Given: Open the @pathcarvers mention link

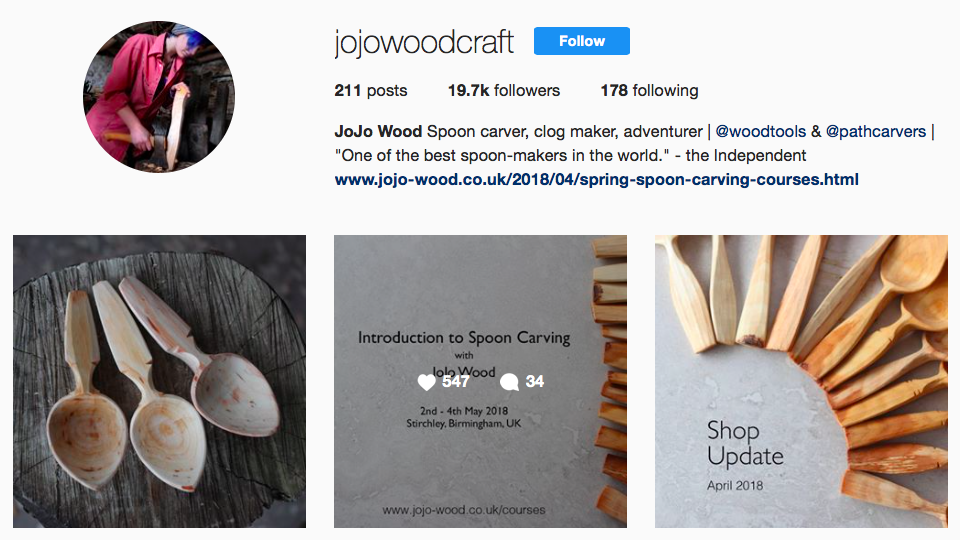Looking at the screenshot, I should [876, 132].
